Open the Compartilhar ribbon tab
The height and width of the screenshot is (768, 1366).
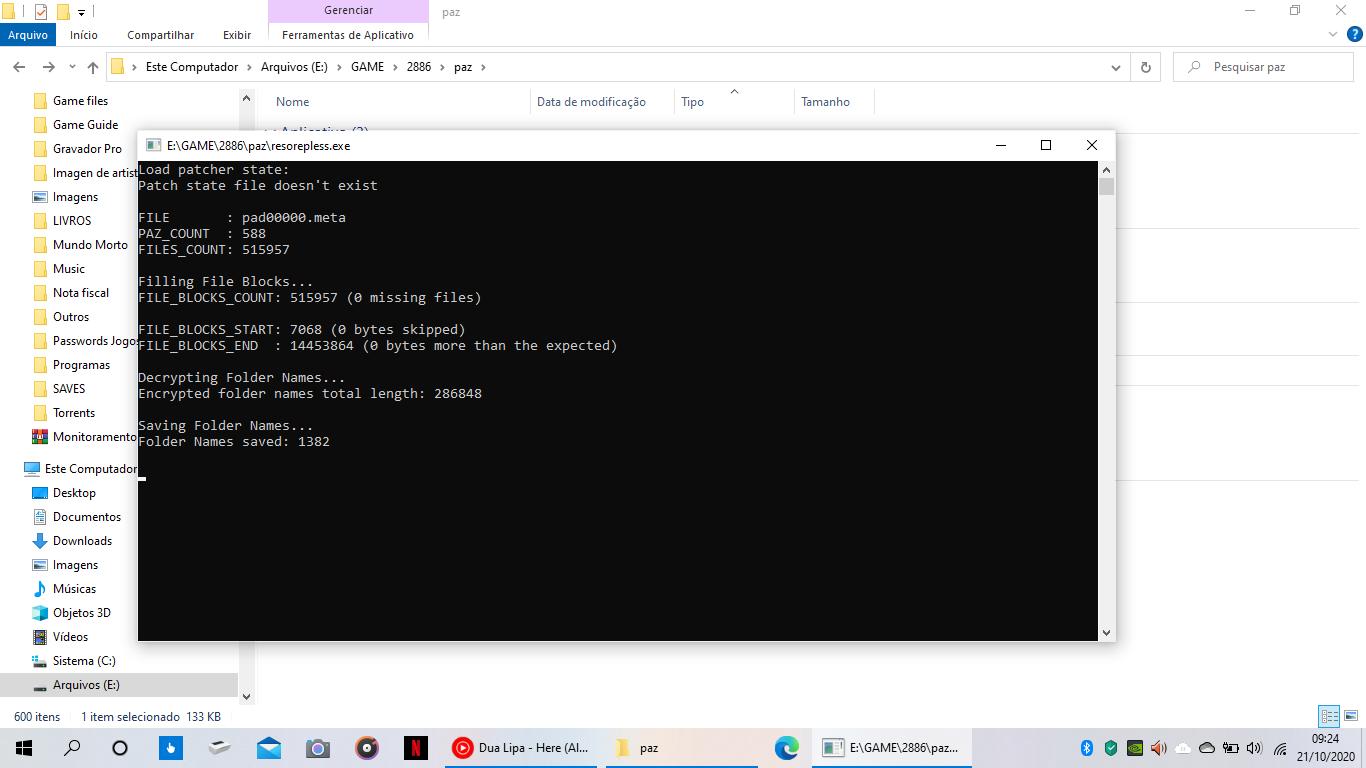(x=160, y=35)
